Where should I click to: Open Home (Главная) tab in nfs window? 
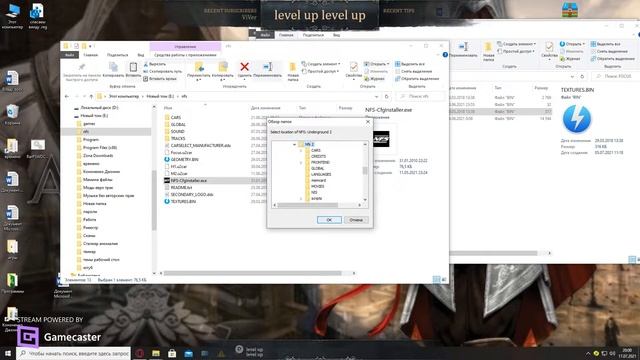tap(91, 55)
